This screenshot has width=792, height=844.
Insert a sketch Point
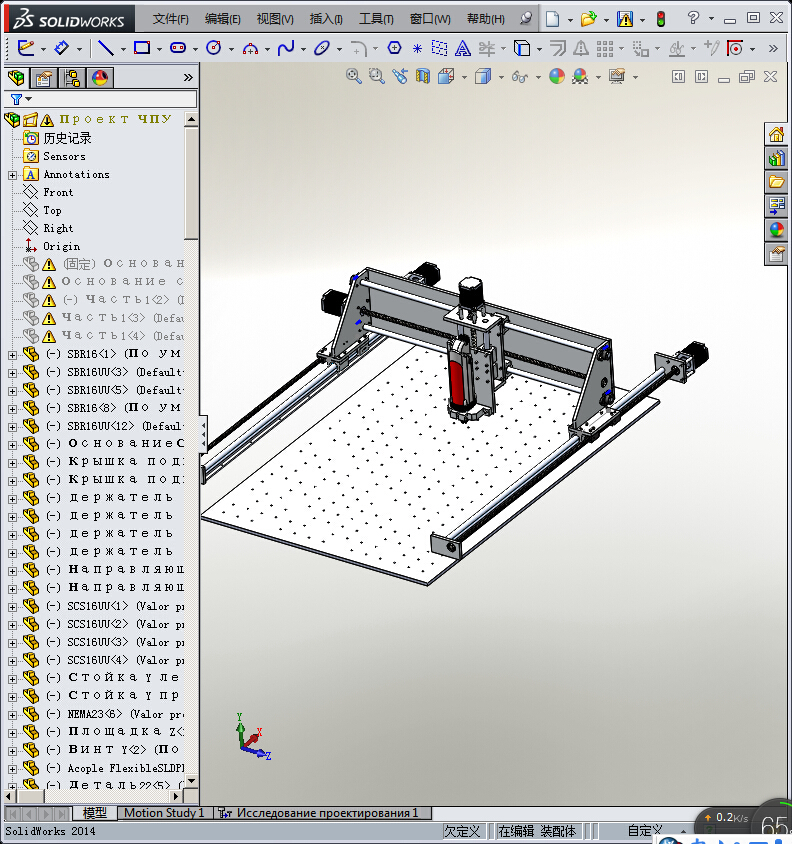click(417, 48)
